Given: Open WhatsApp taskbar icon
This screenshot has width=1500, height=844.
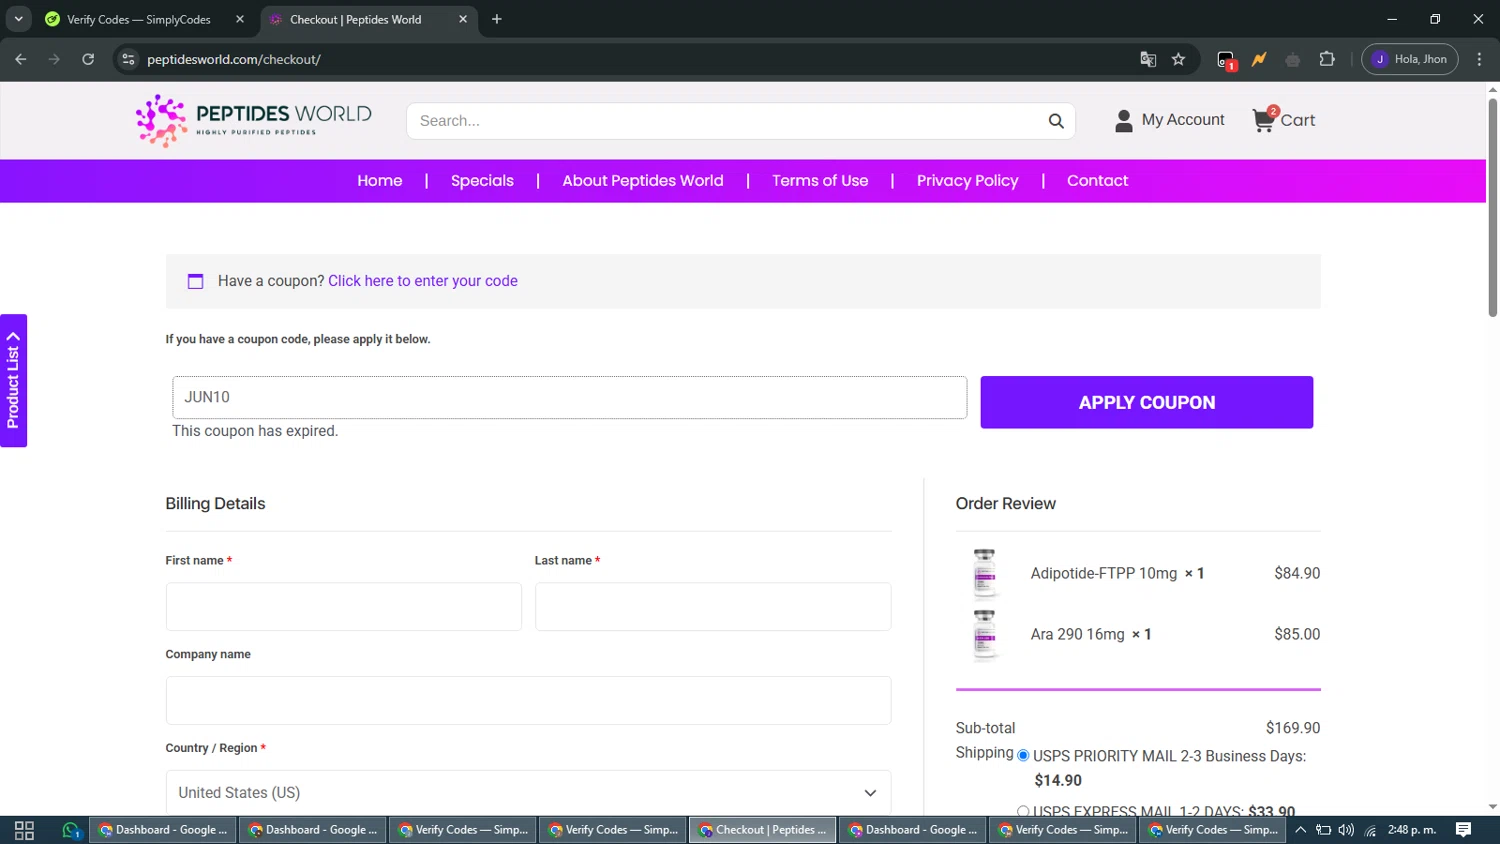Looking at the screenshot, I should click(70, 830).
